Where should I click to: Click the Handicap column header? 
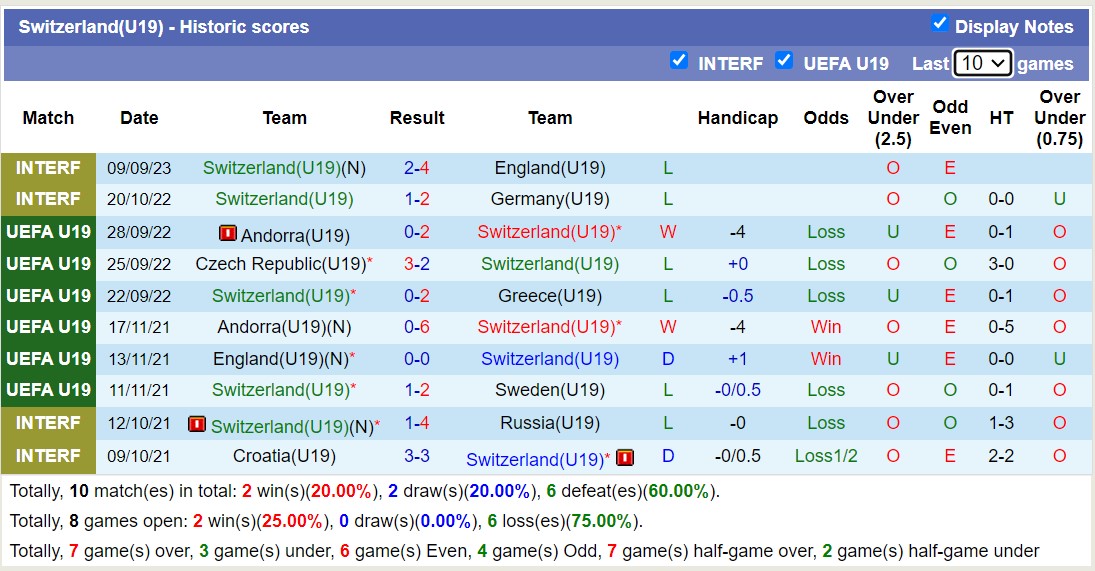(738, 118)
